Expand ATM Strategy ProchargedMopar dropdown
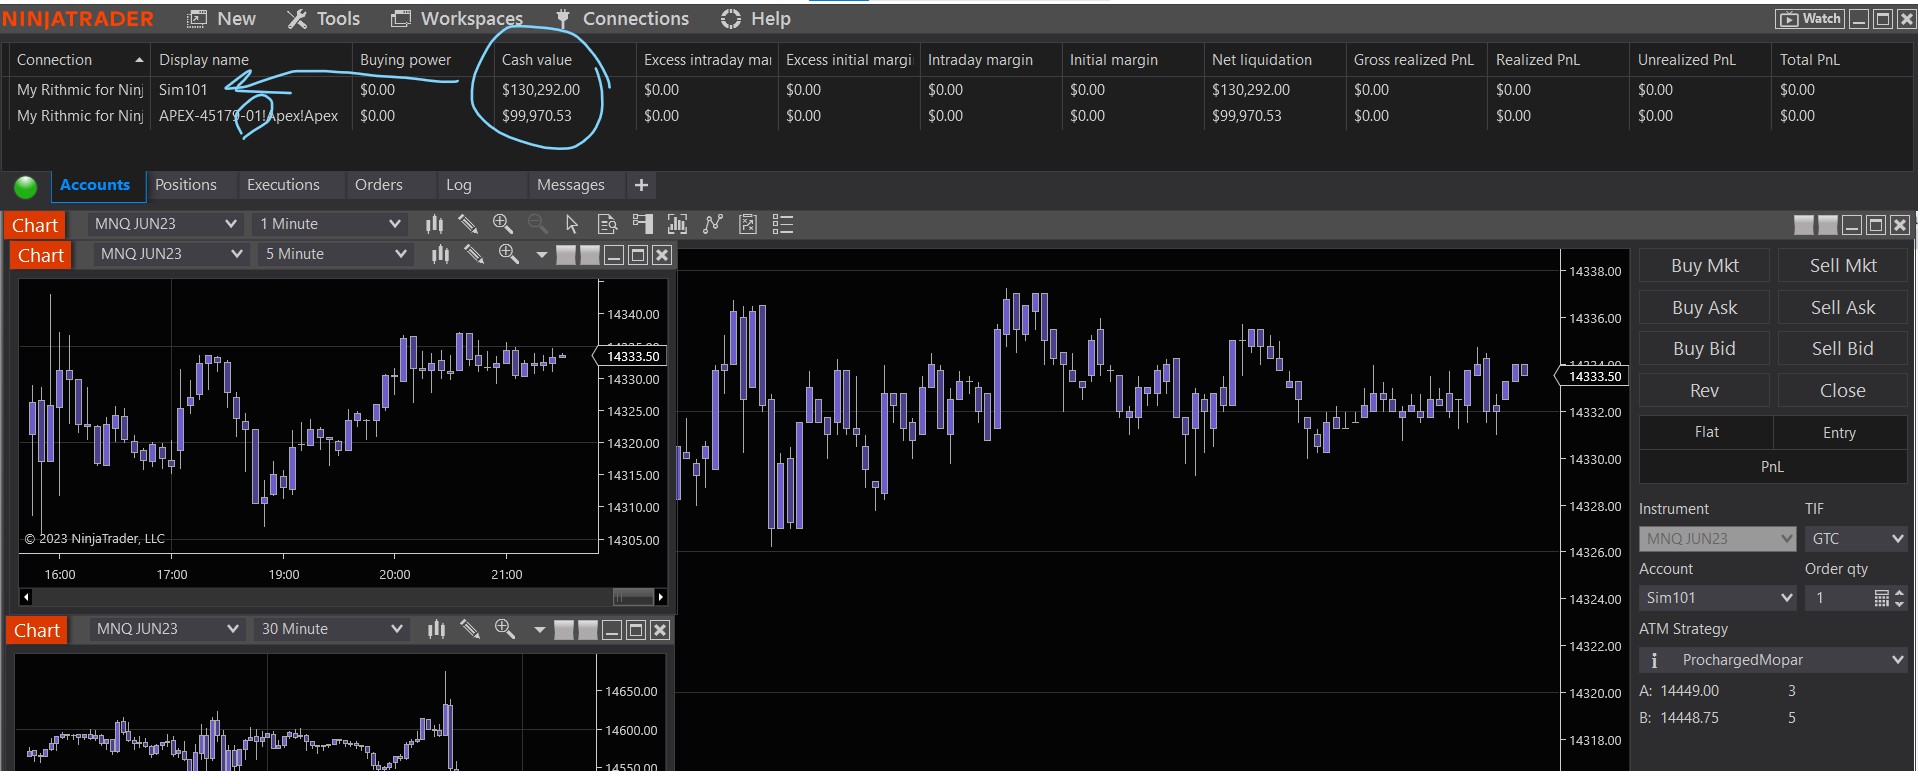The image size is (1918, 771). [x=1897, y=660]
